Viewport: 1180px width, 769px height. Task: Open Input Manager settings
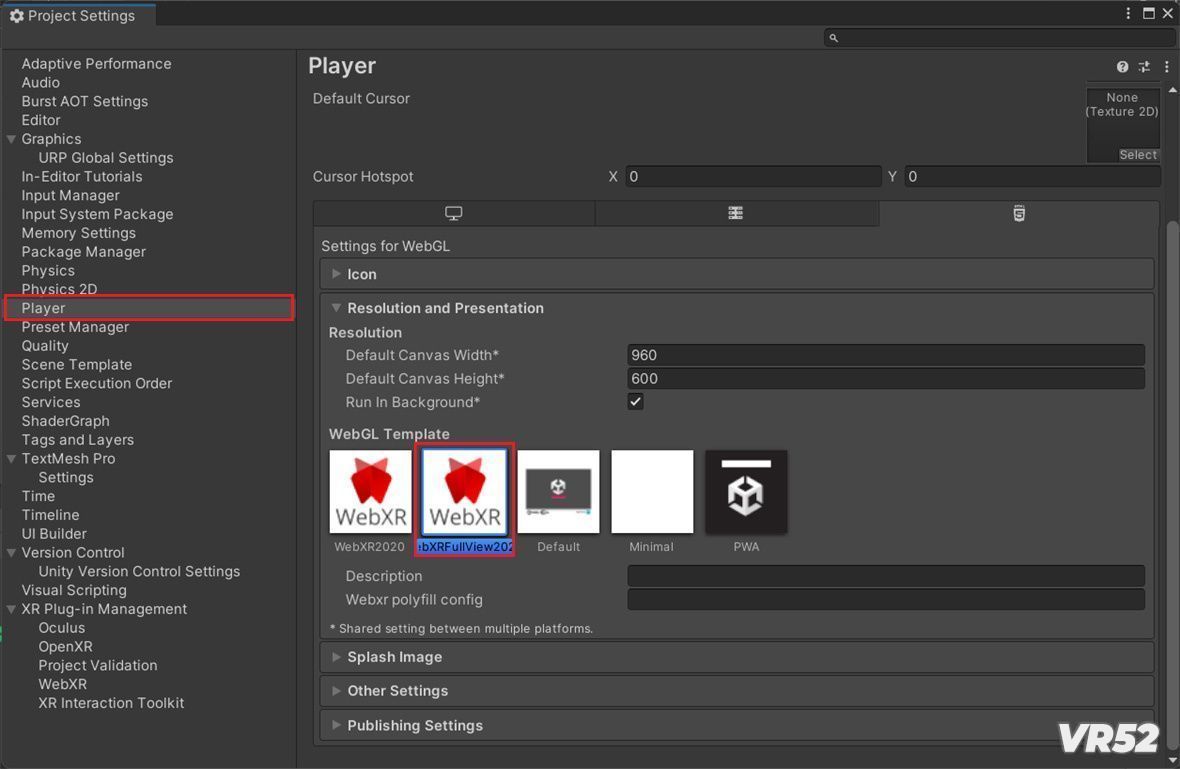pos(70,196)
